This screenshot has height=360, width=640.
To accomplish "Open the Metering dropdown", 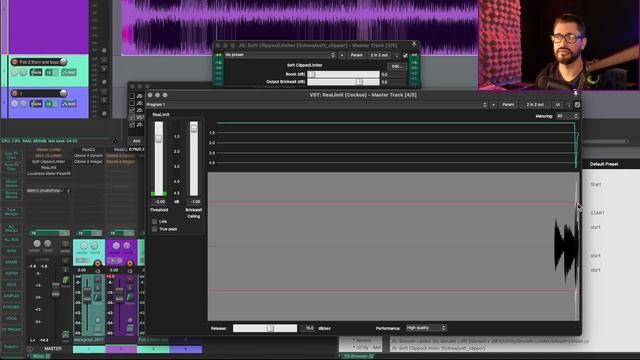I will 567,116.
